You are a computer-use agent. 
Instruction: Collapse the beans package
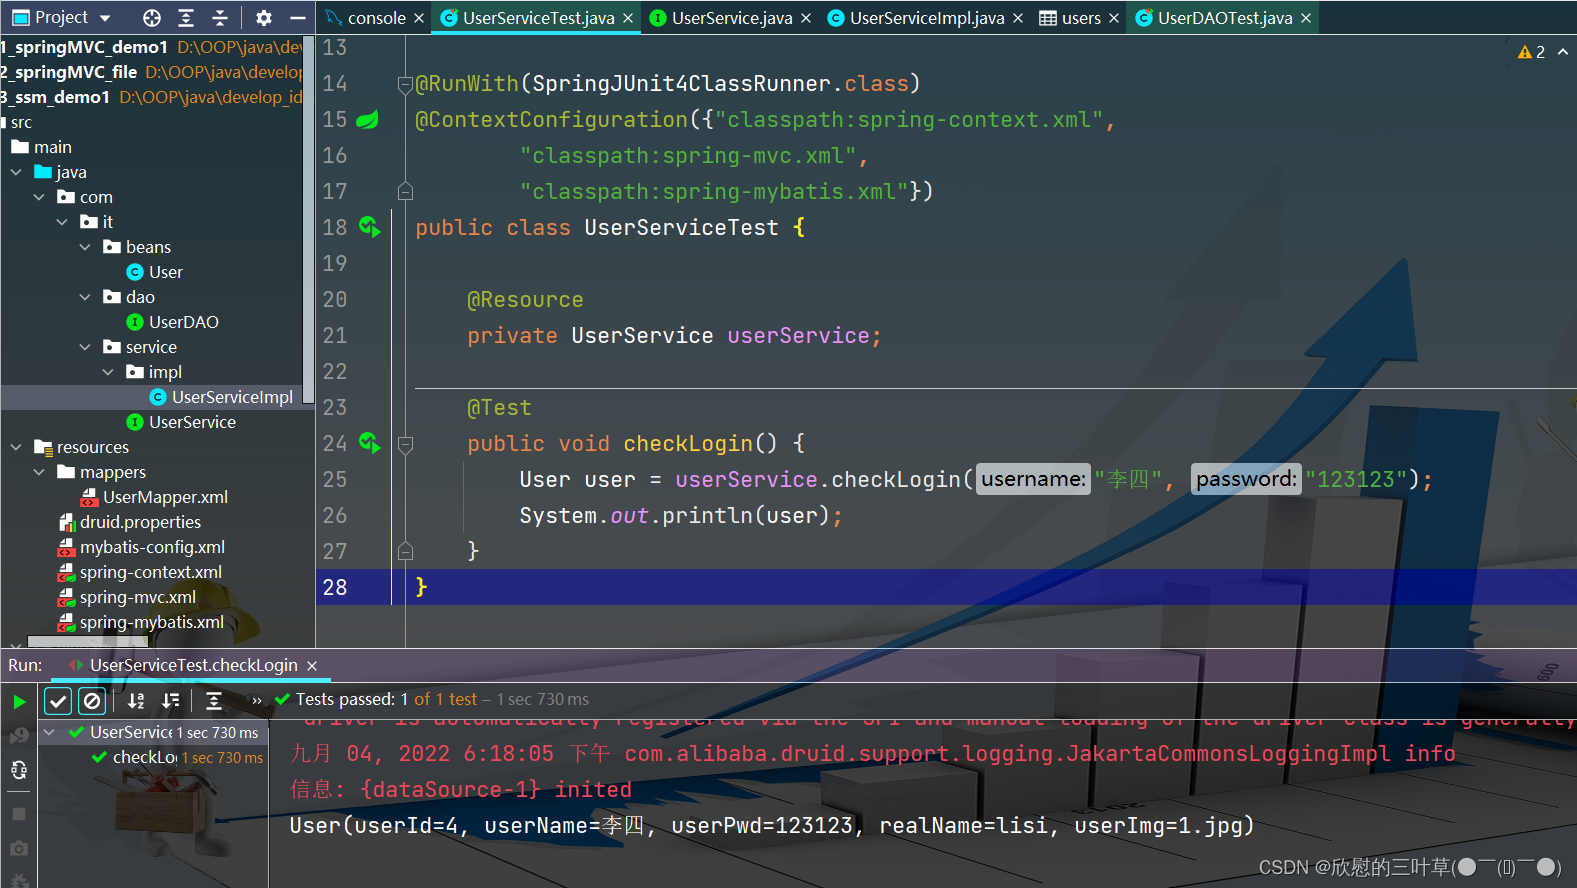click(85, 247)
